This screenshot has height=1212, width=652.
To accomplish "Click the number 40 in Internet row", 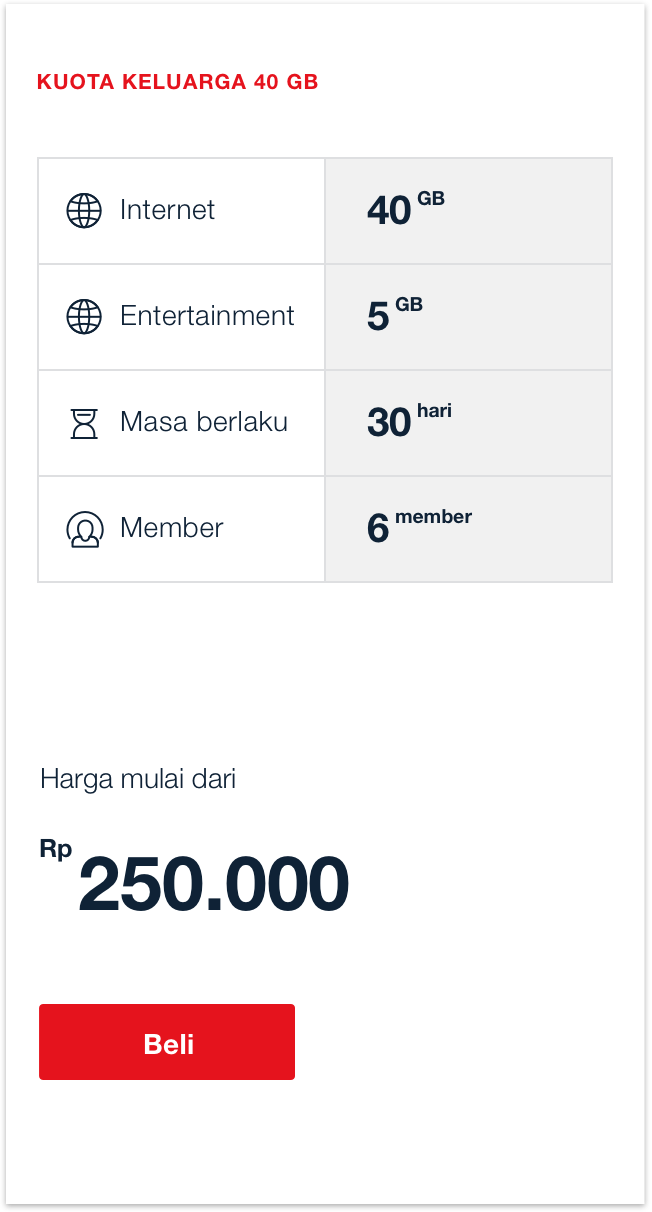I will pyautogui.click(x=389, y=211).
